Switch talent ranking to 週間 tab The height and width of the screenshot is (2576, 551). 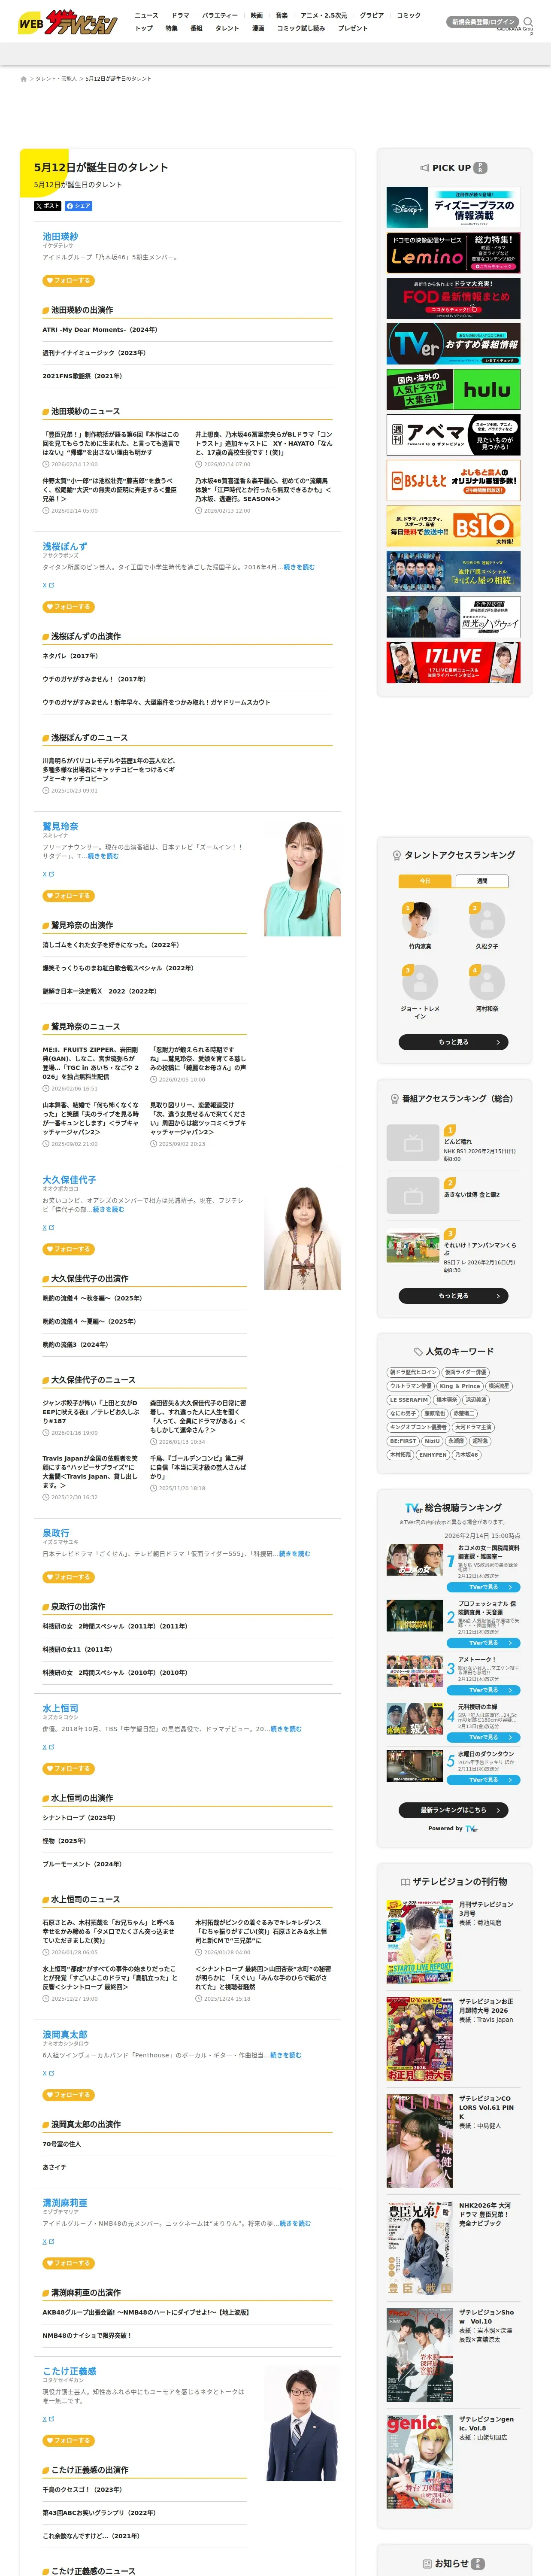pyautogui.click(x=482, y=881)
